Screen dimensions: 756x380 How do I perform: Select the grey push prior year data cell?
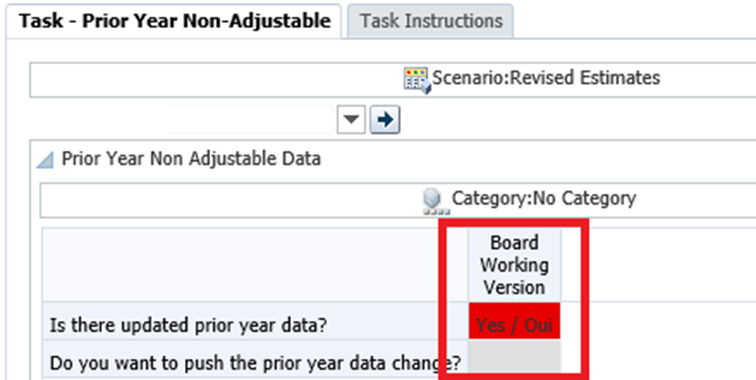pos(514,357)
